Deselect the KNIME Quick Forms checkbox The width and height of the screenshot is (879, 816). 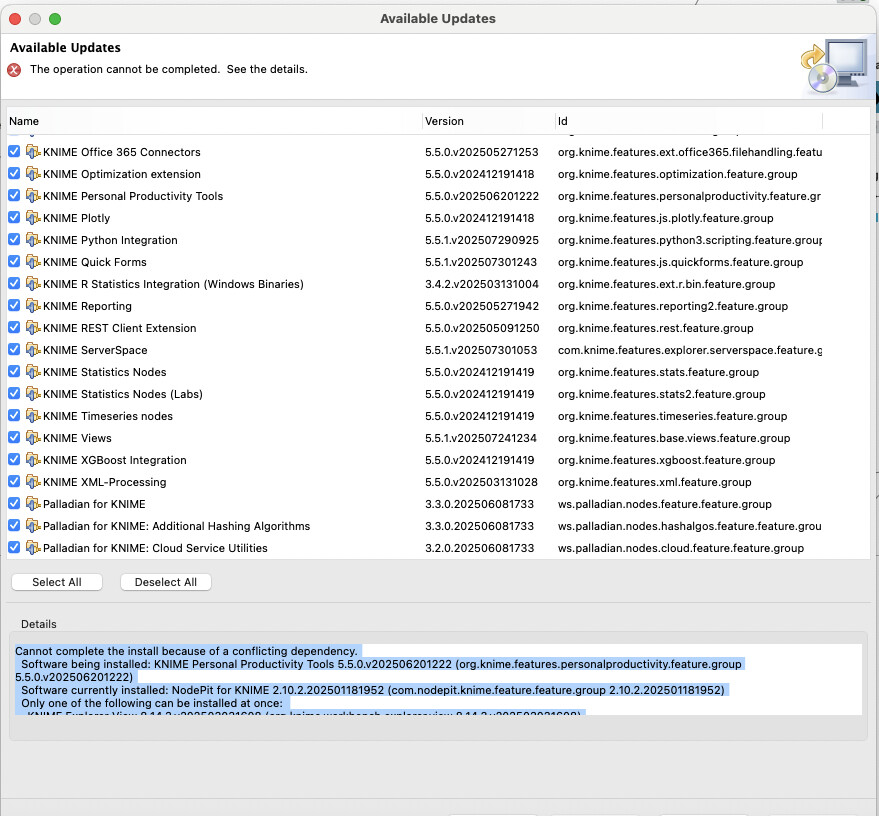coord(14,261)
